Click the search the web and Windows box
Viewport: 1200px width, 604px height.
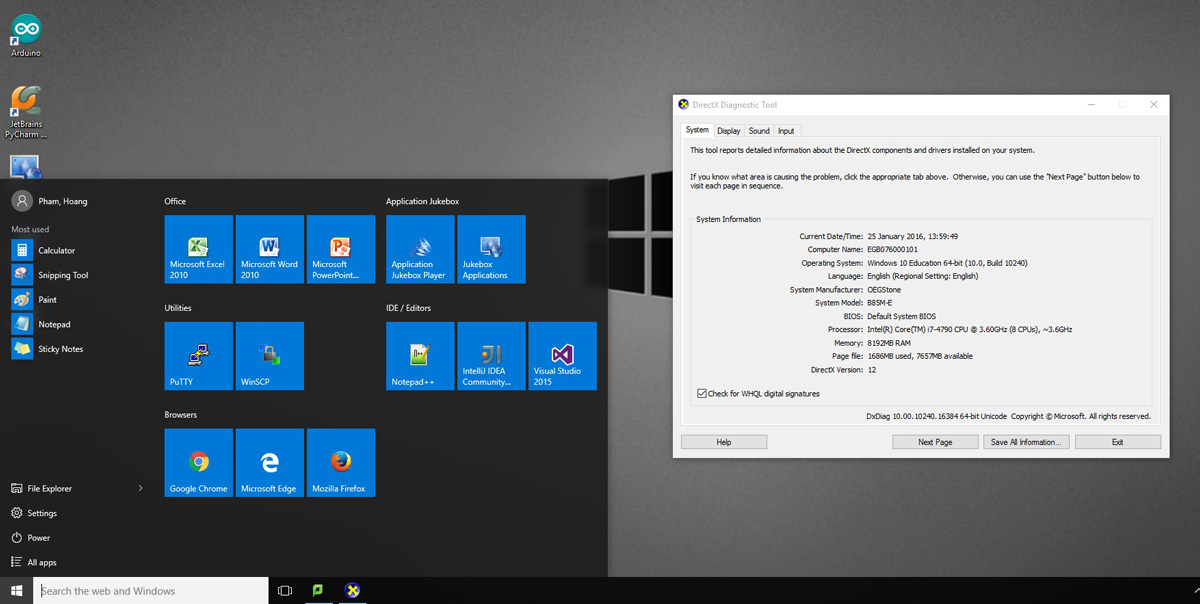pyautogui.click(x=151, y=591)
